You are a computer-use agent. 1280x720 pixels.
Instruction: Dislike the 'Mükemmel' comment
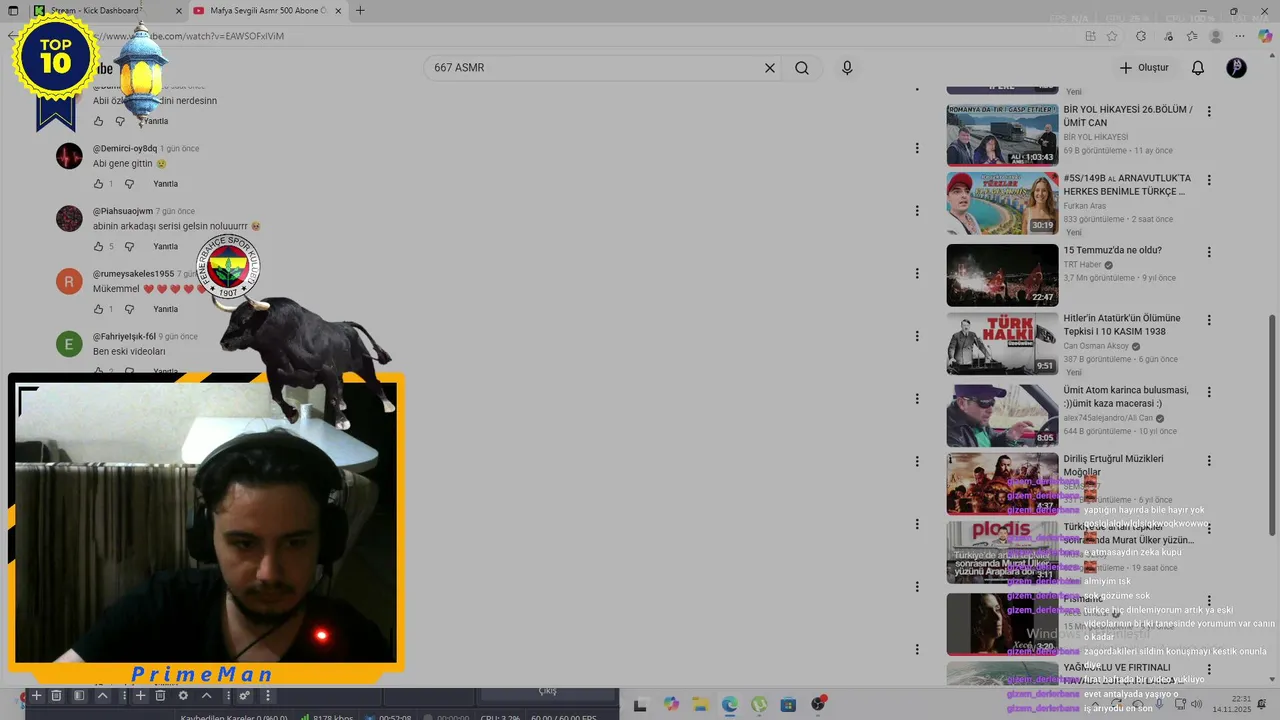pos(131,309)
